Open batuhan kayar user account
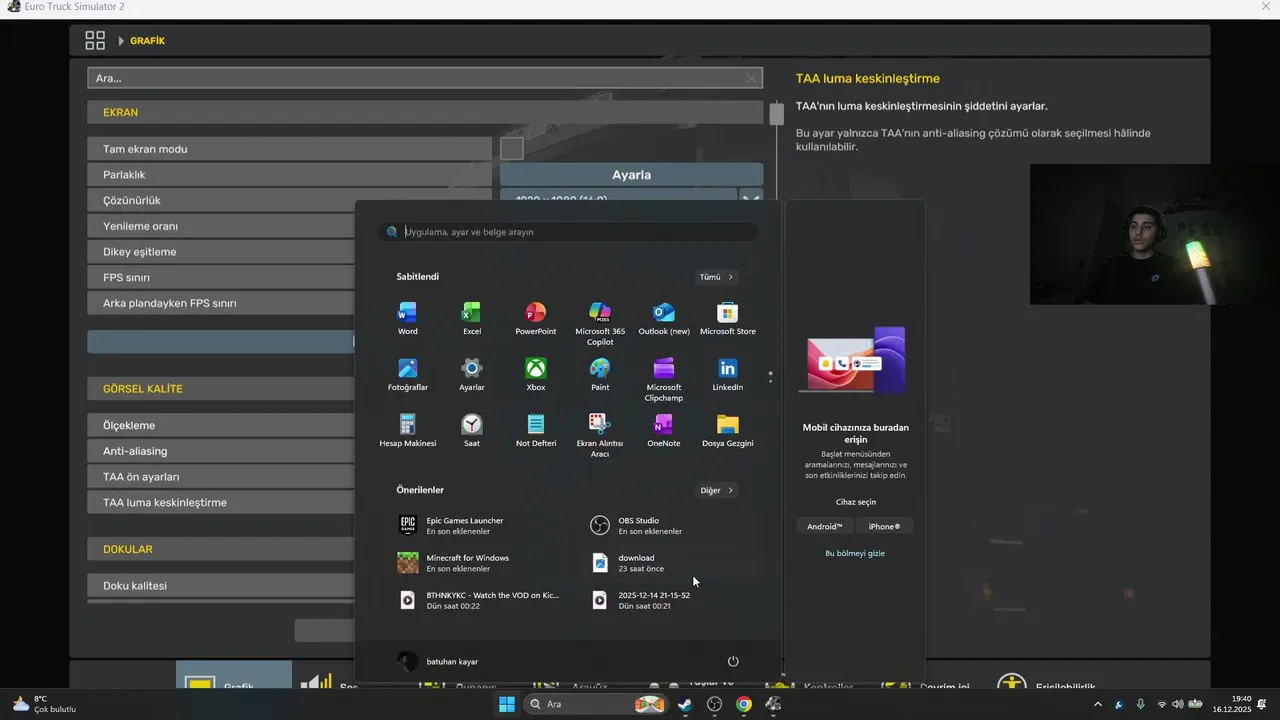 pos(439,661)
